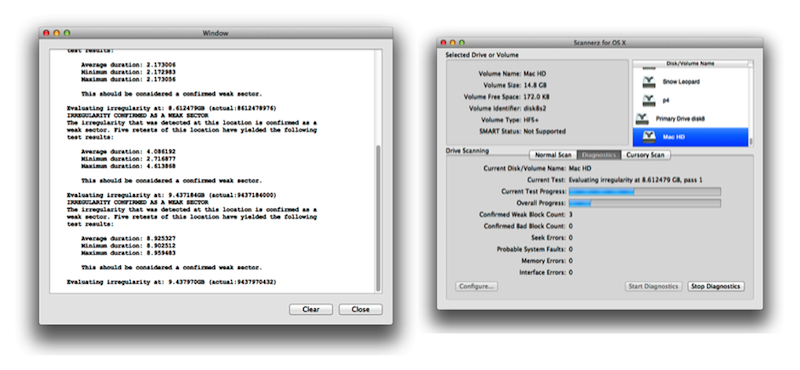Click the 'Selected Drive or Volume' heading
Screen dimensions: 800x370
point(482,55)
